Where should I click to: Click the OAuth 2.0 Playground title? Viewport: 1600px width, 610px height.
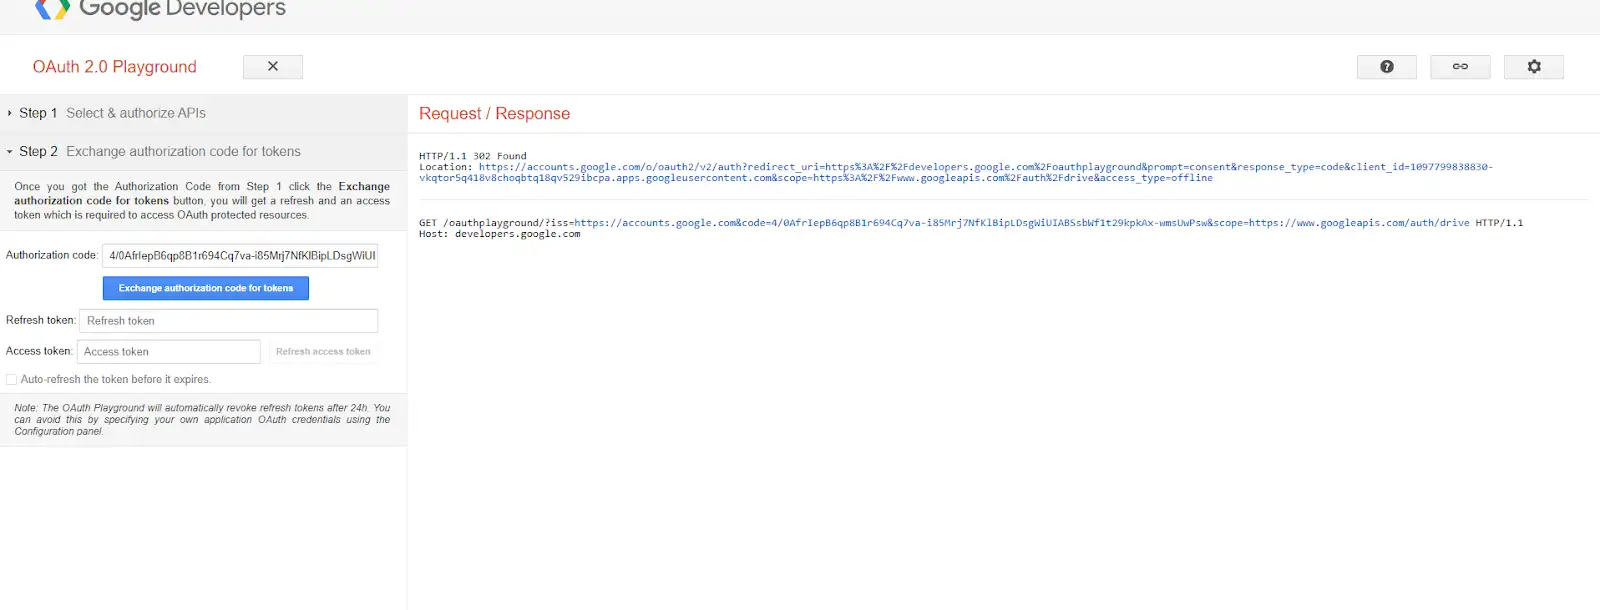(115, 67)
